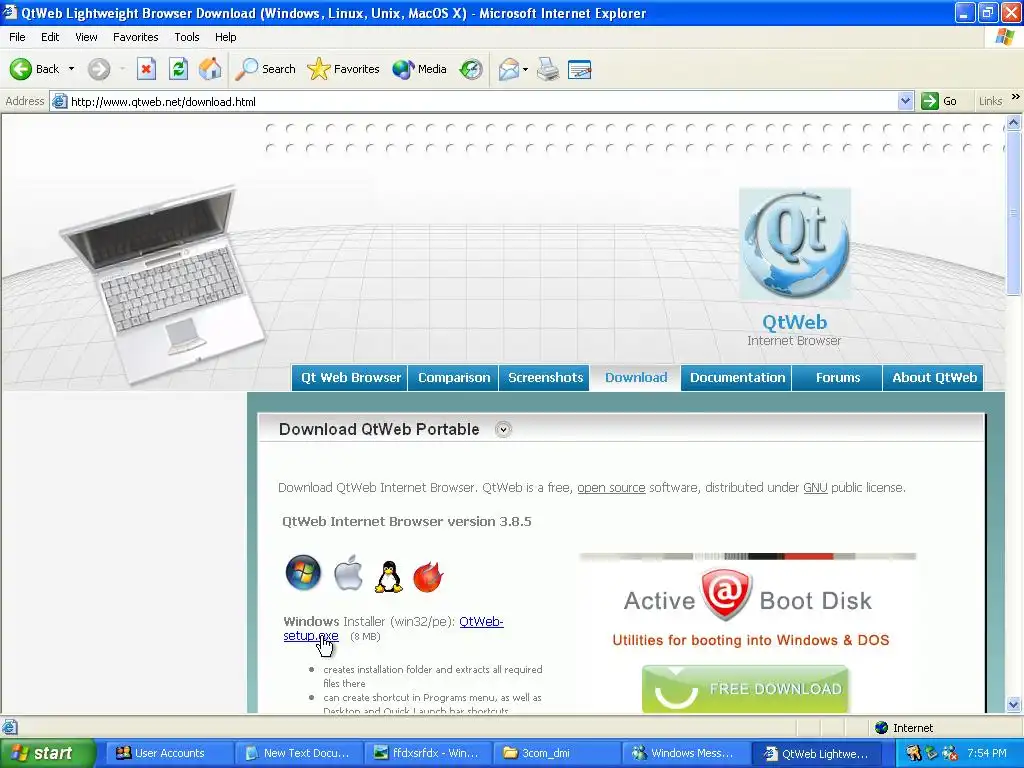Open the Back history dropdown arrow
Viewport: 1024px width, 768px height.
coord(71,69)
